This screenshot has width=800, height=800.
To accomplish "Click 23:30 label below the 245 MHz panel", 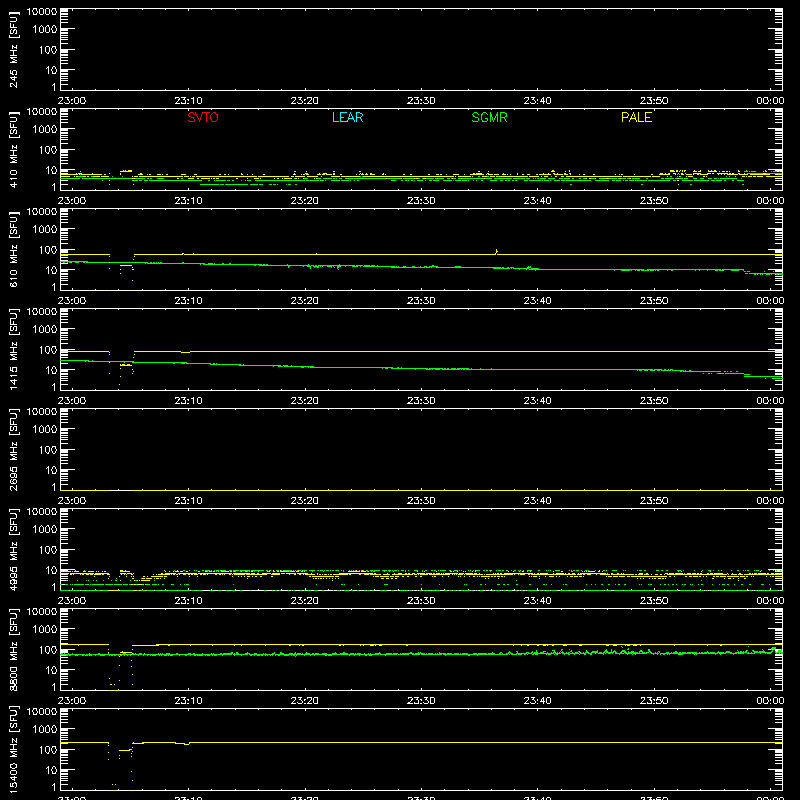I will click(x=421, y=101).
